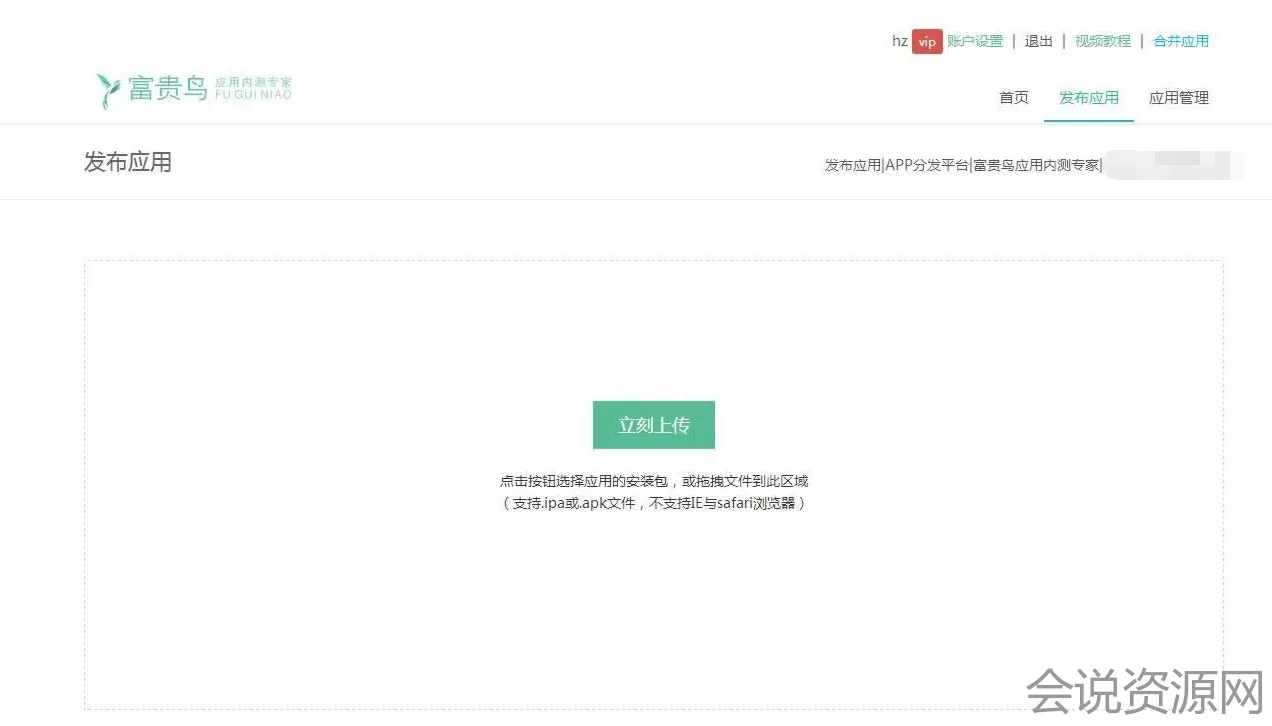Click 退出 to log out
The height and width of the screenshot is (726, 1272).
click(1038, 41)
